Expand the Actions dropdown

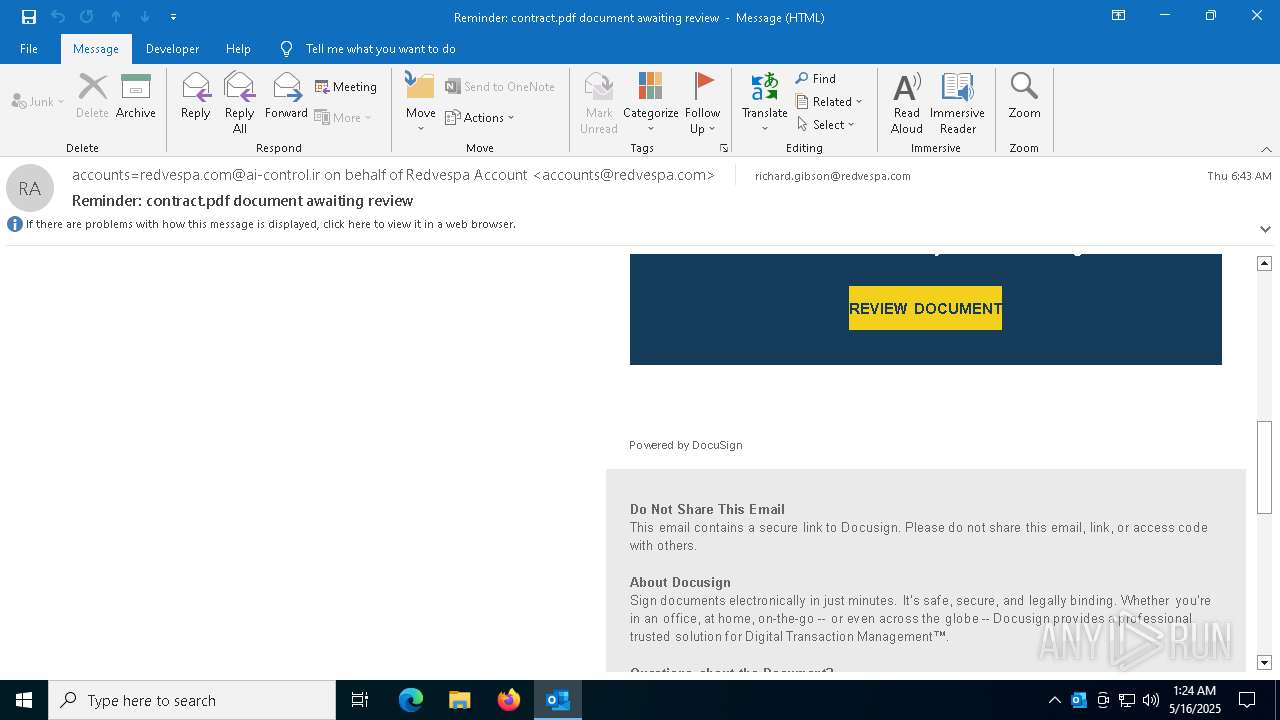pos(480,117)
